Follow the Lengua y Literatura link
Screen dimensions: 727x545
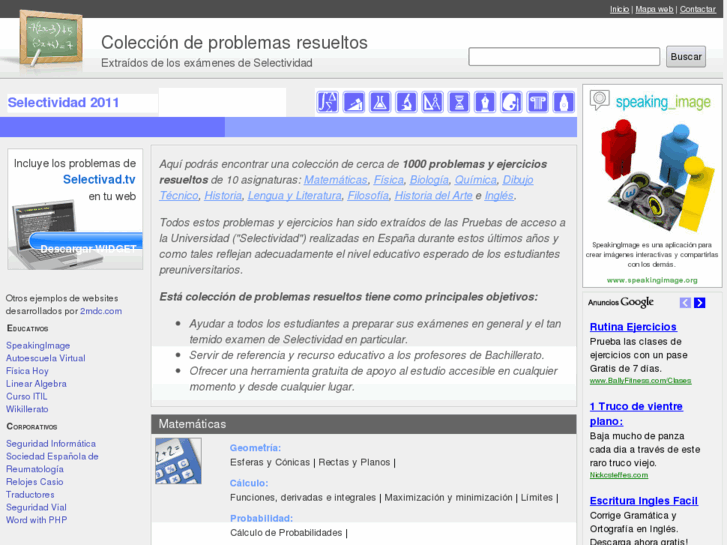click(294, 196)
